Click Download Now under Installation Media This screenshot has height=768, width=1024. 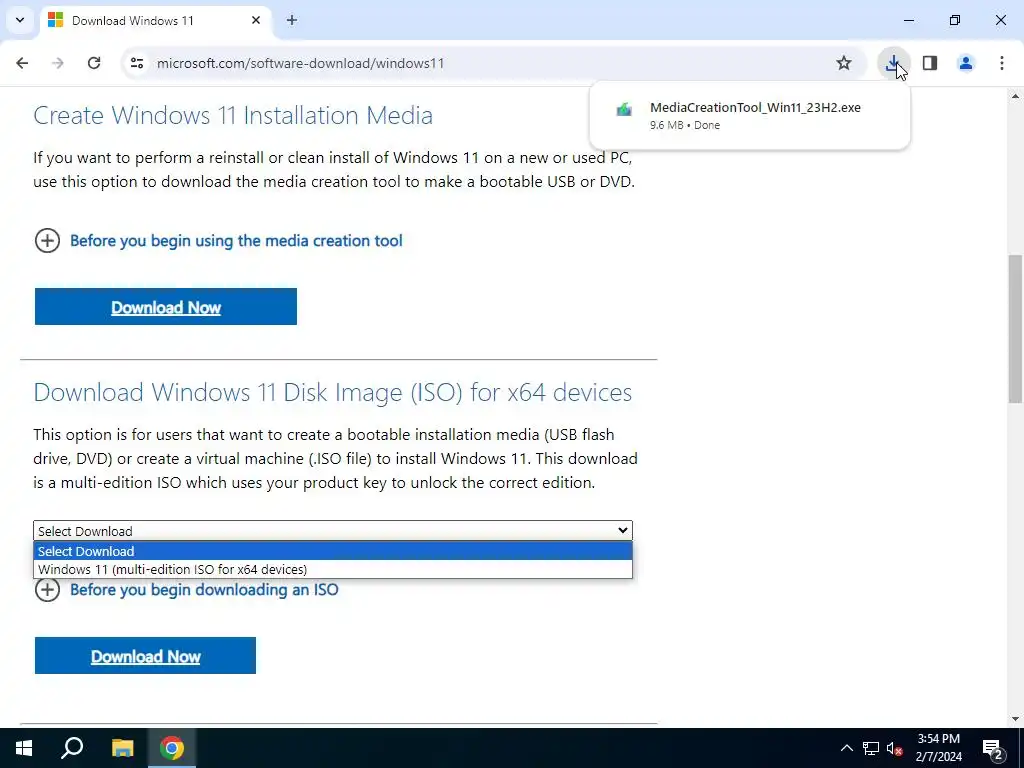tap(166, 306)
